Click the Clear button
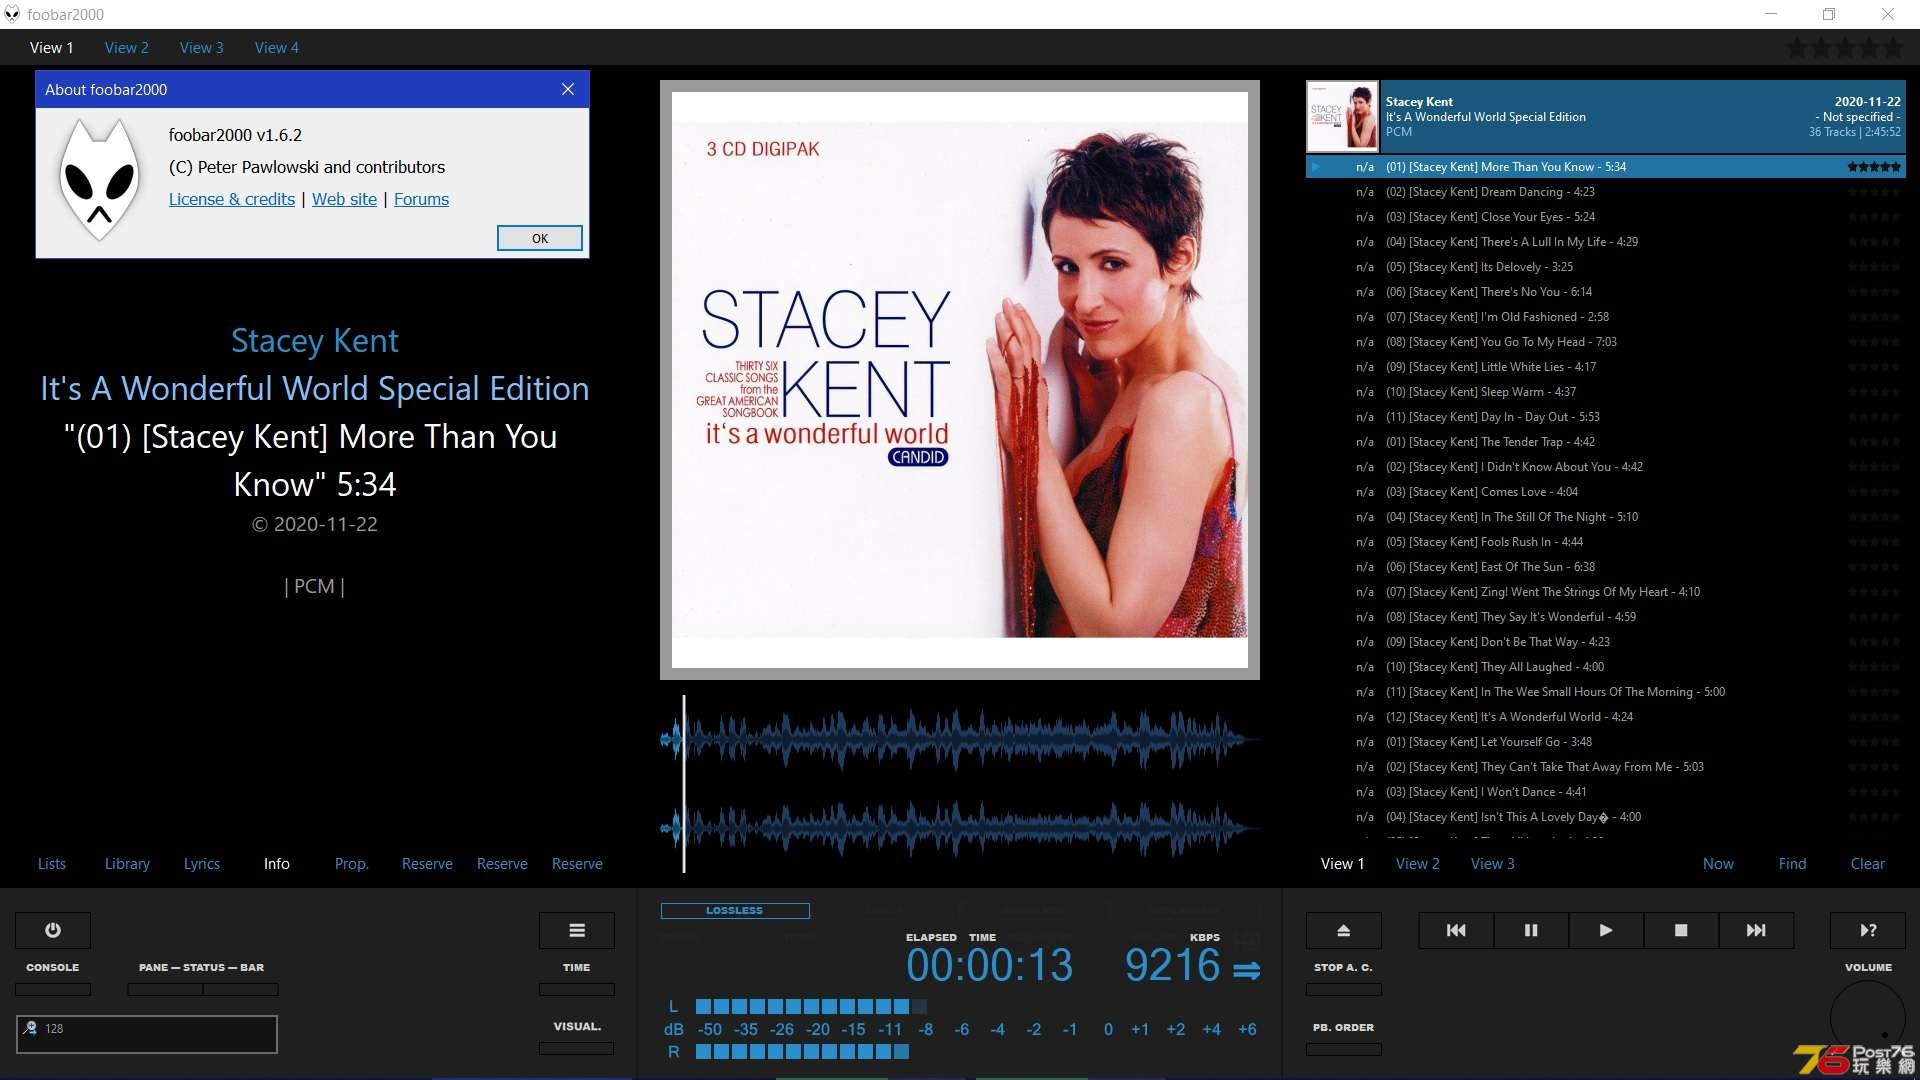This screenshot has width=1920, height=1080. click(1868, 864)
